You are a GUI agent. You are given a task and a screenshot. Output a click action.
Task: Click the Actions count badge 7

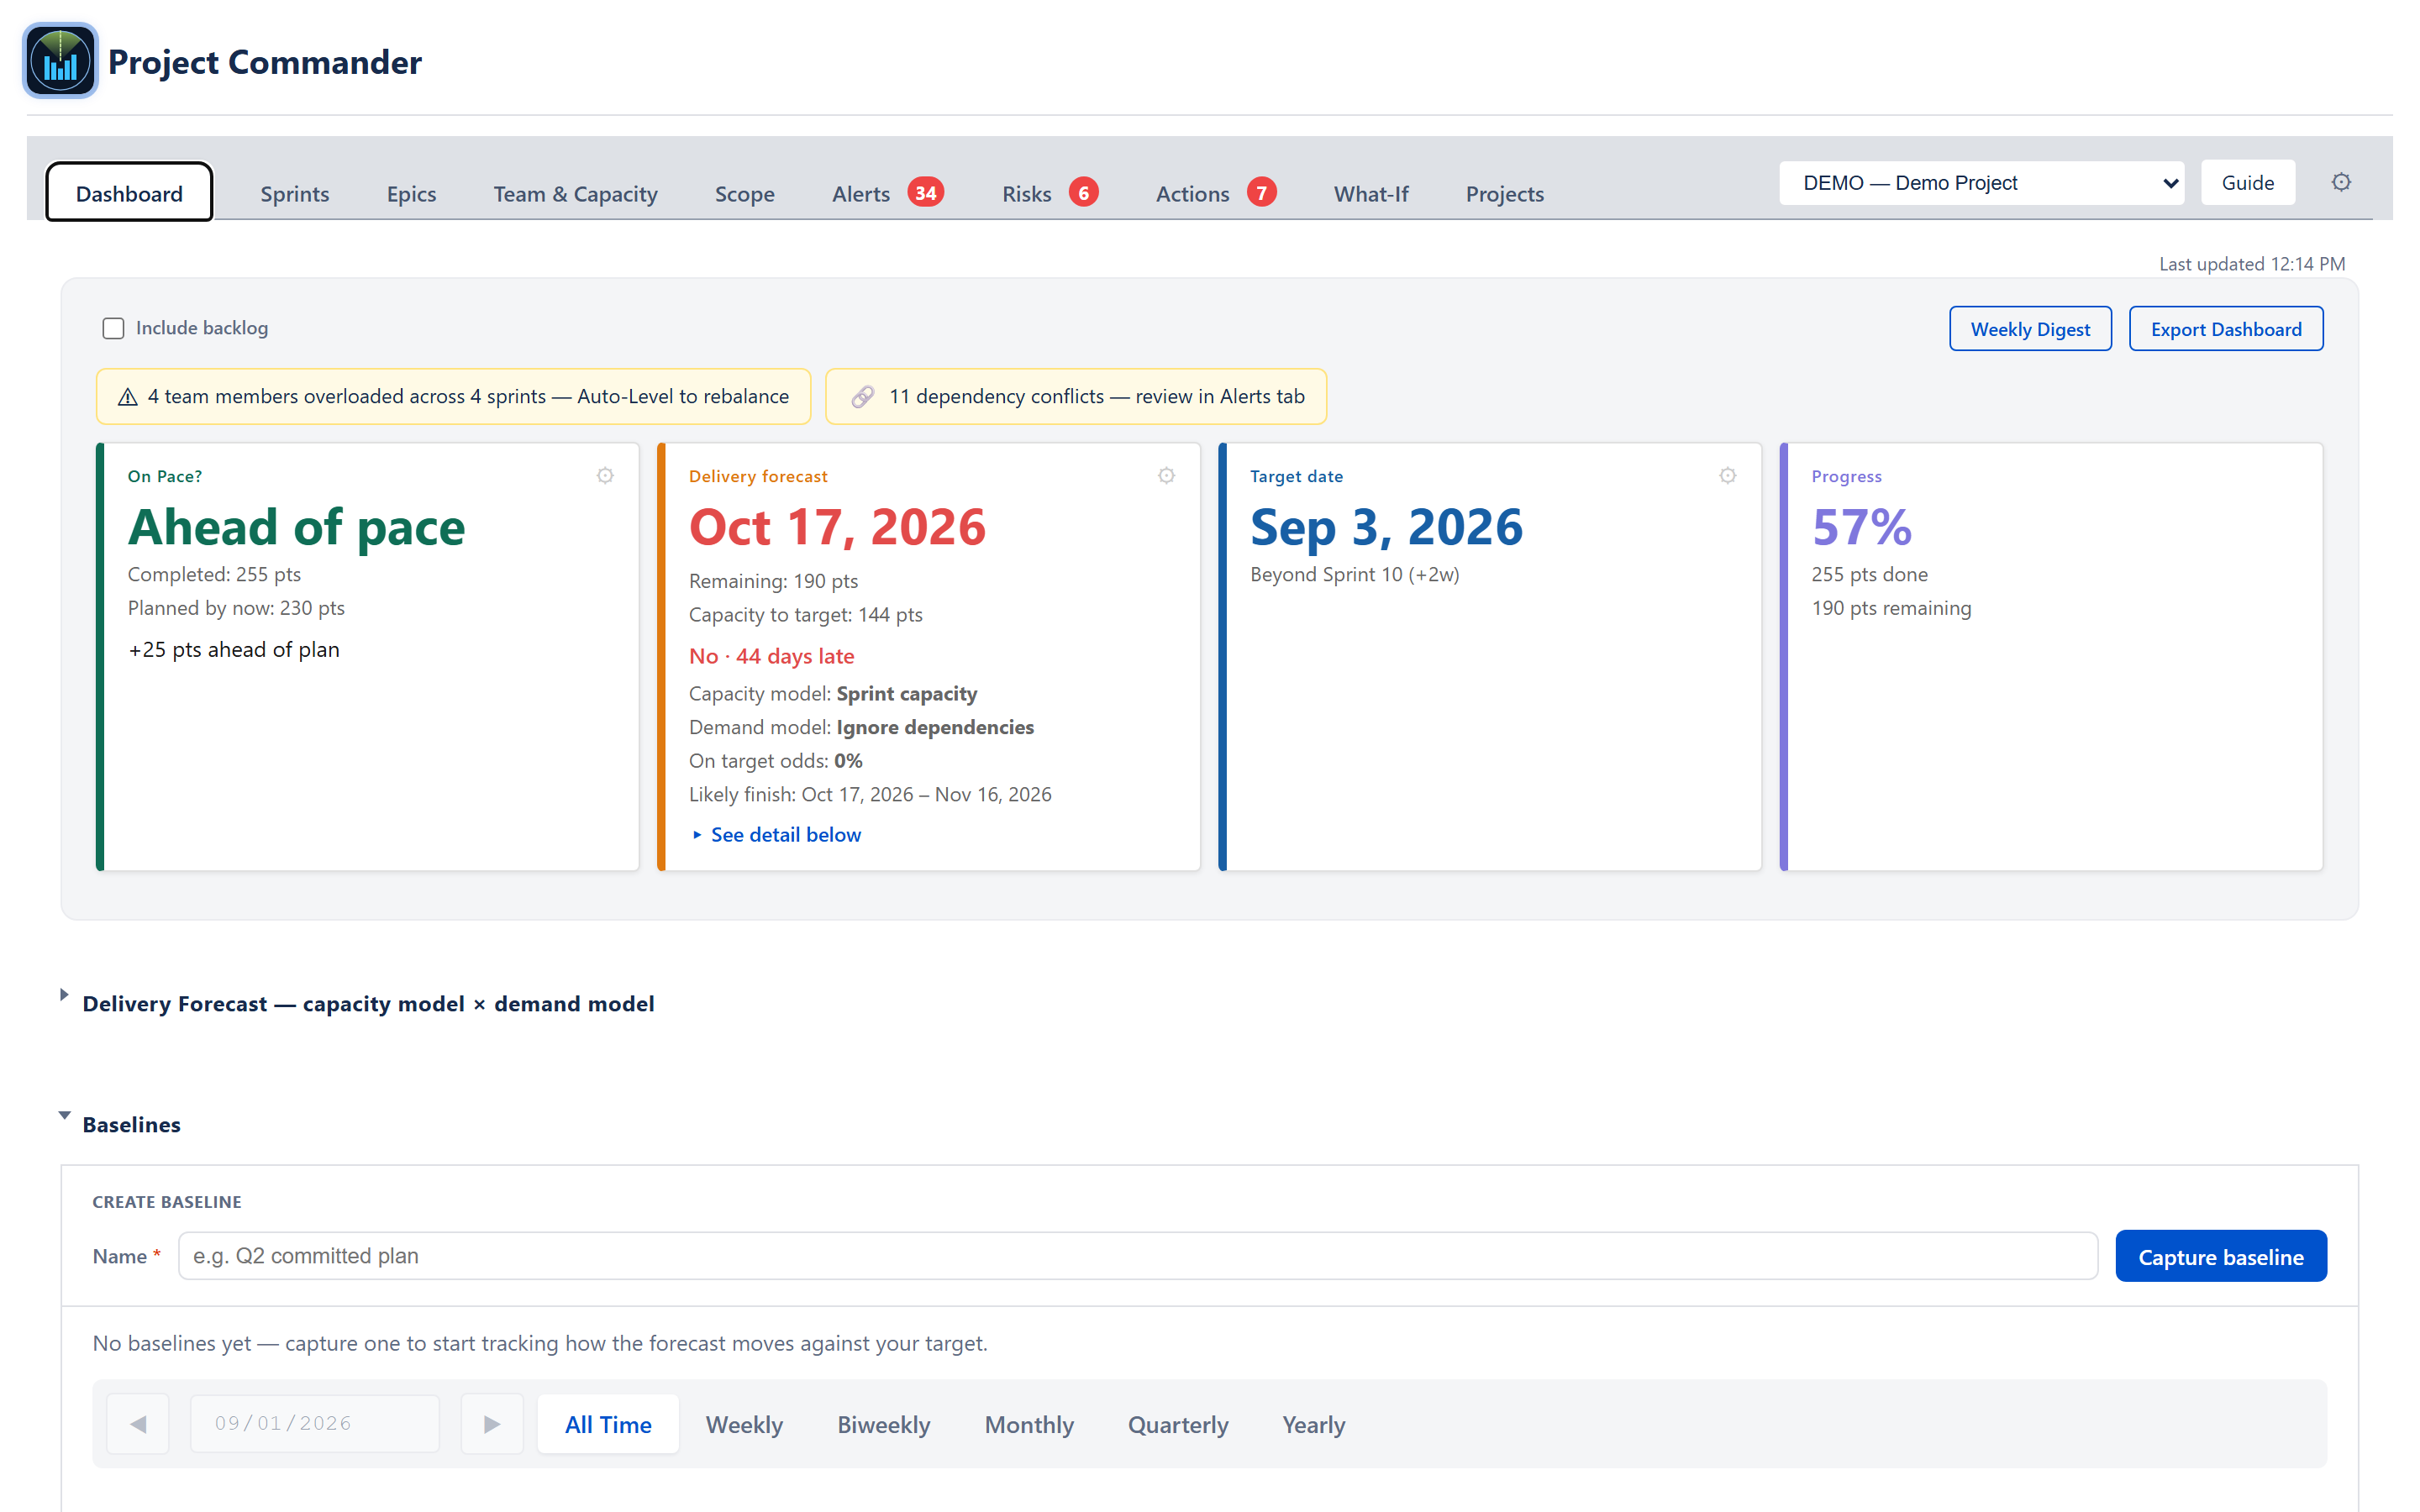[1261, 192]
